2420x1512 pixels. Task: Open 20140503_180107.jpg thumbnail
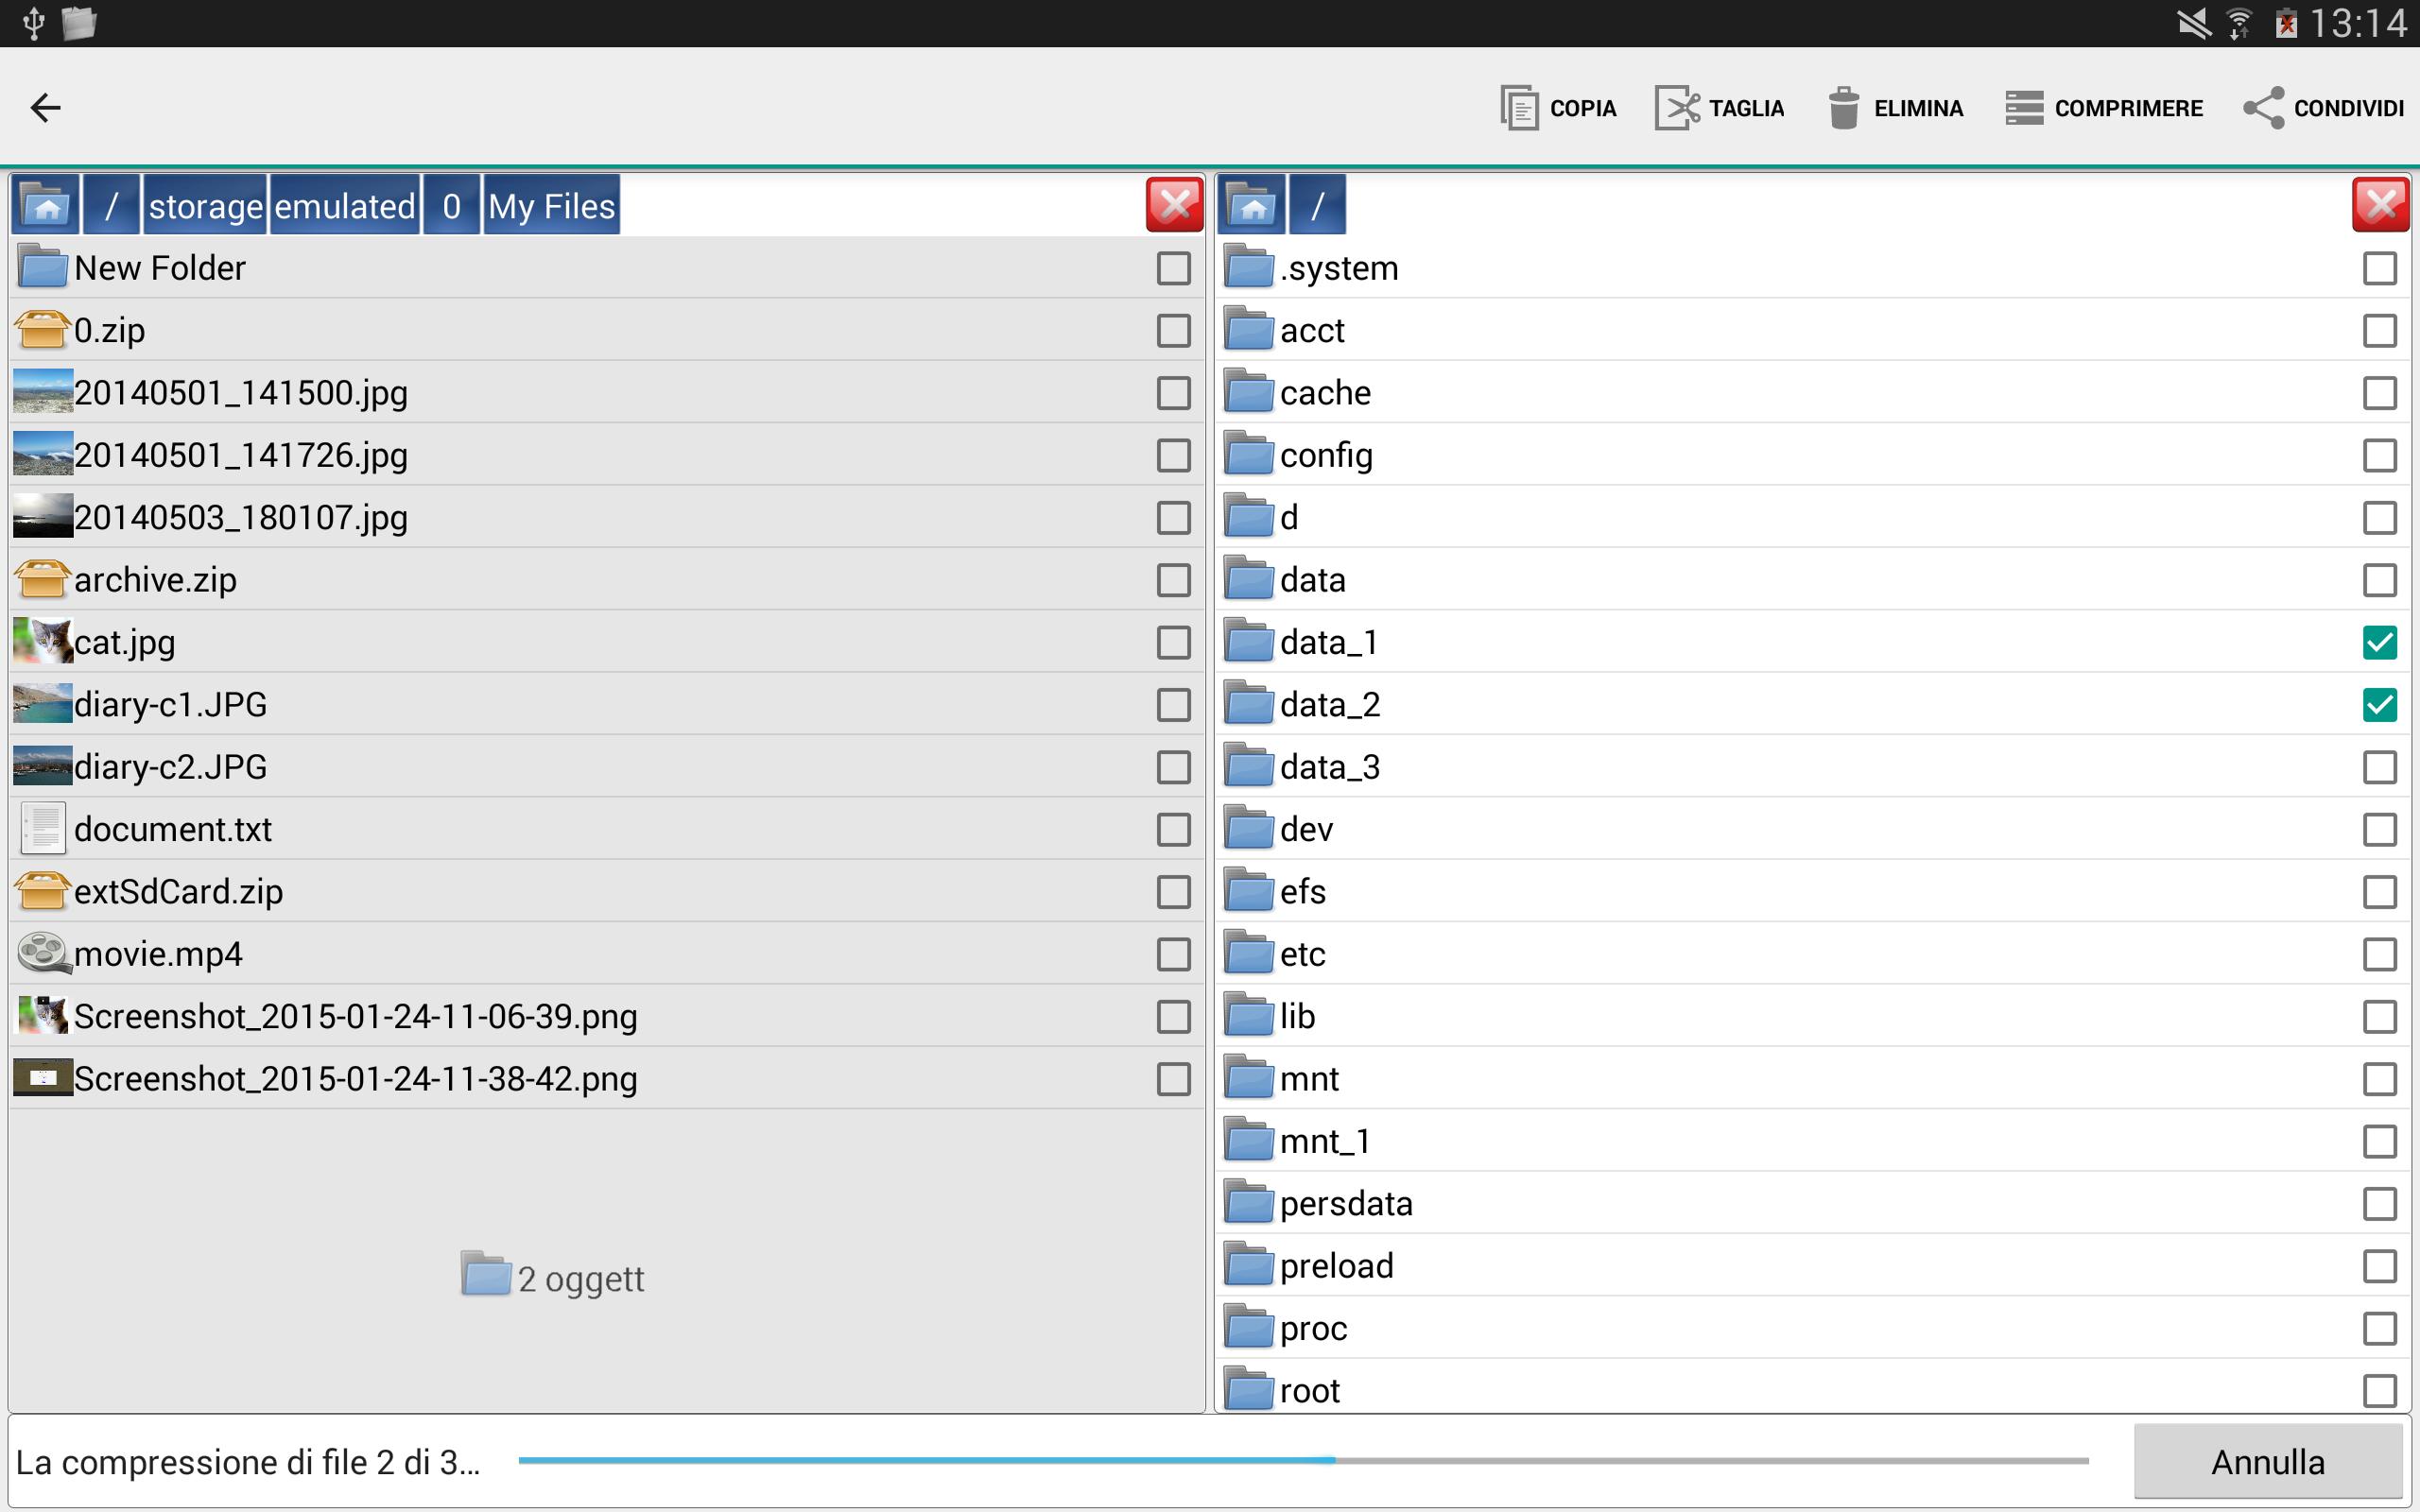pyautogui.click(x=43, y=516)
